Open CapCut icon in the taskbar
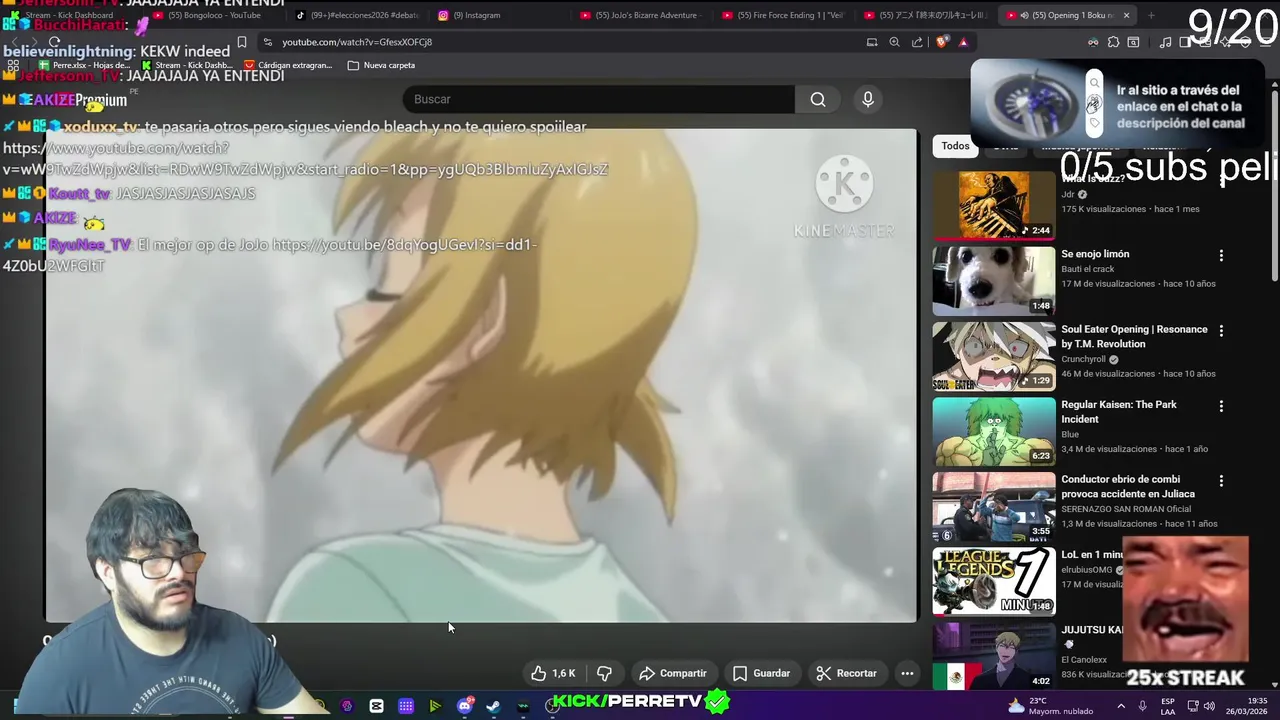 [x=376, y=706]
